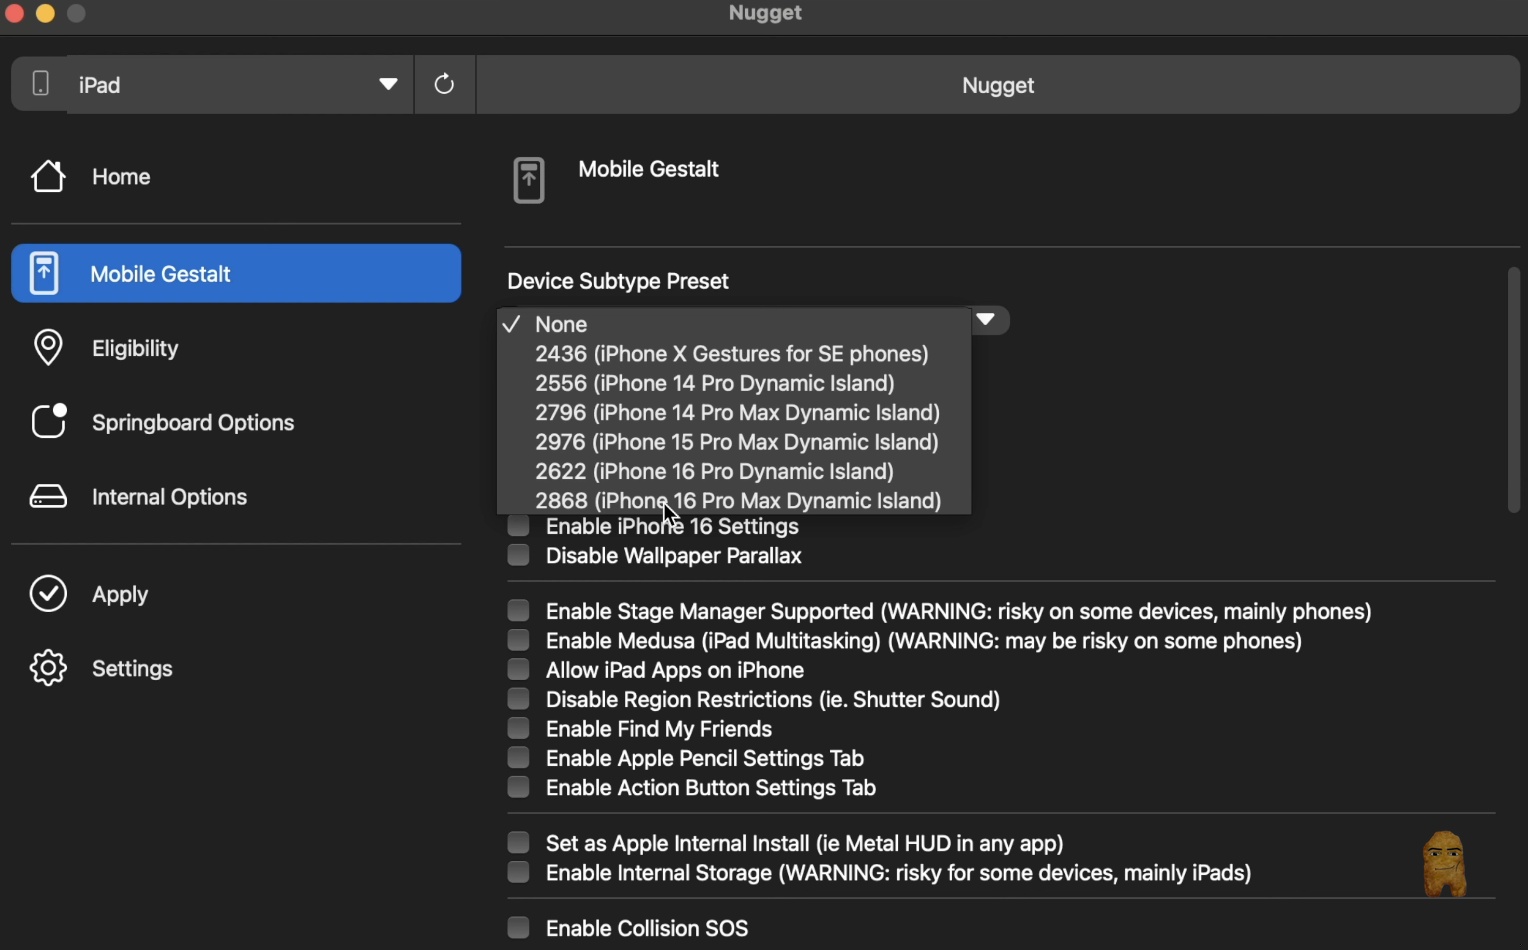Screen dimensions: 1528x950
Task: Open the Settings page
Action: 236,668
